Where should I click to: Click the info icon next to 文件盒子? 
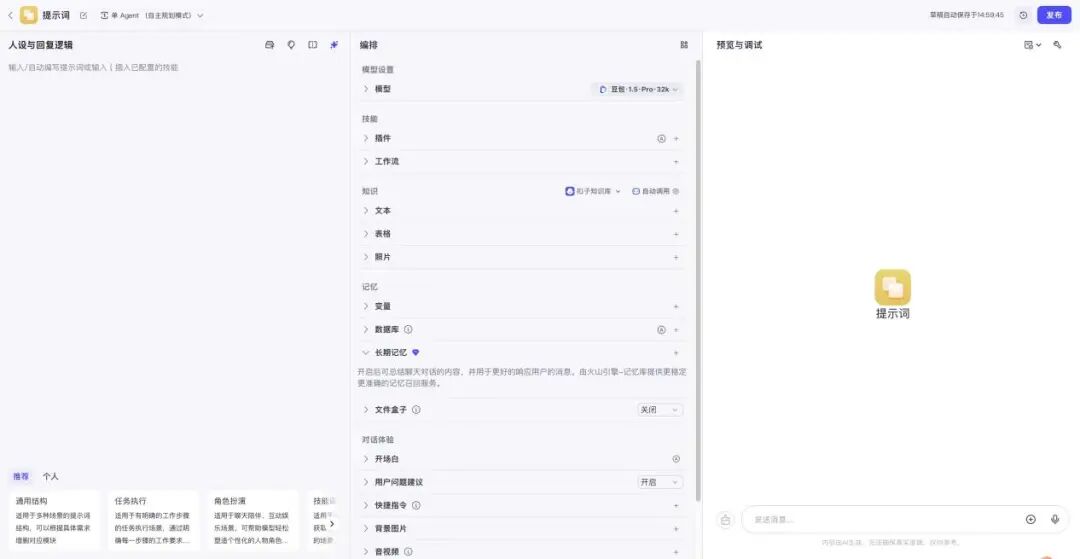click(x=416, y=410)
